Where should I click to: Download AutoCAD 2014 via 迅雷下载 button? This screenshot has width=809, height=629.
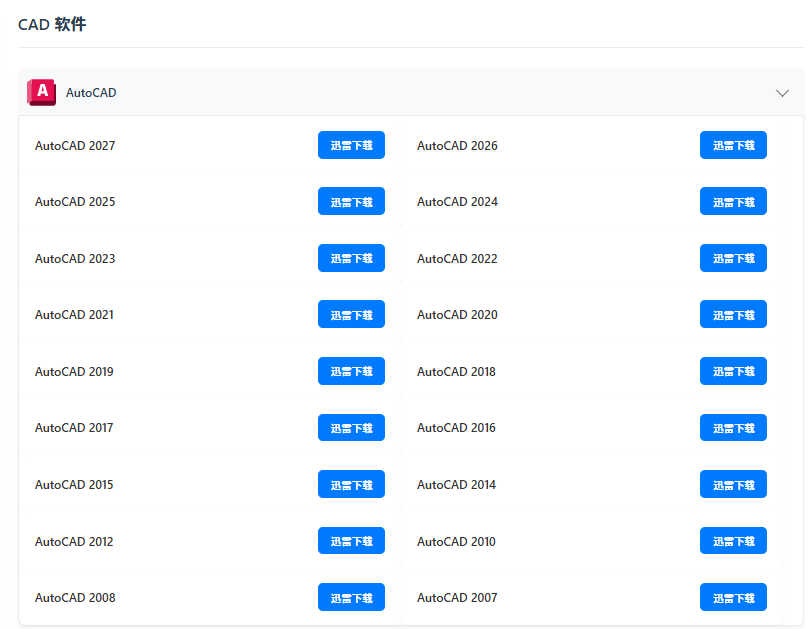click(733, 484)
